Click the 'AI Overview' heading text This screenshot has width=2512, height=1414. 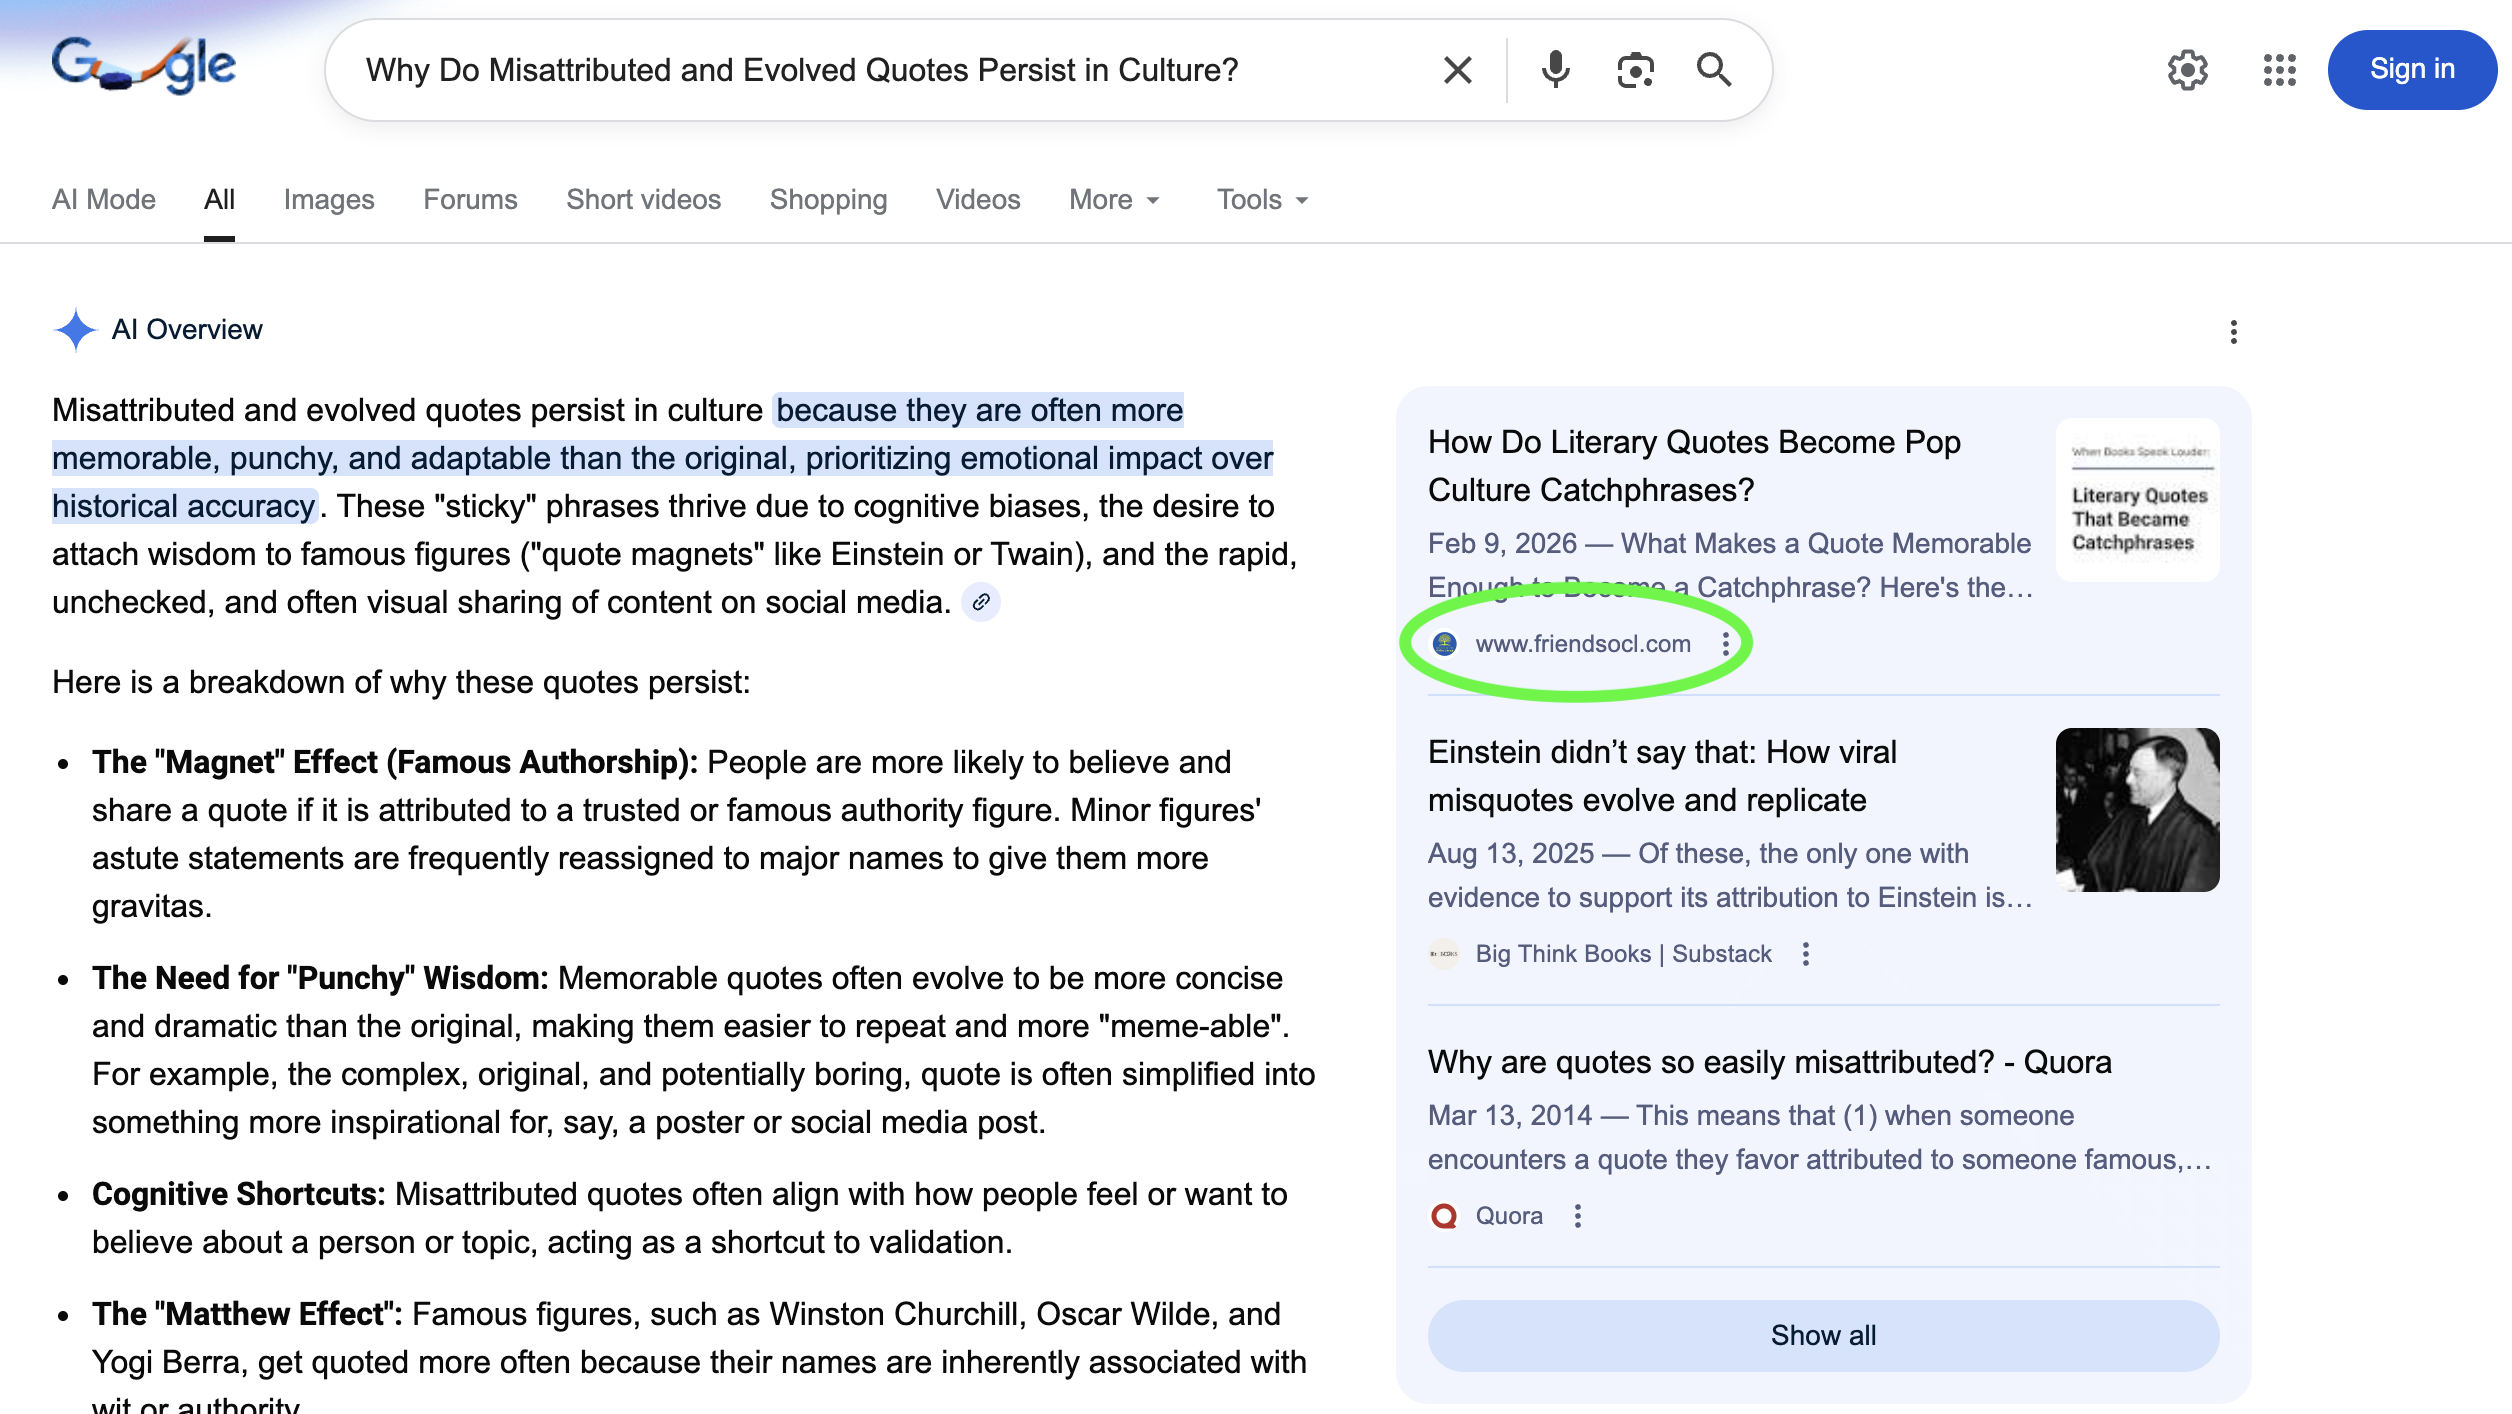[187, 330]
